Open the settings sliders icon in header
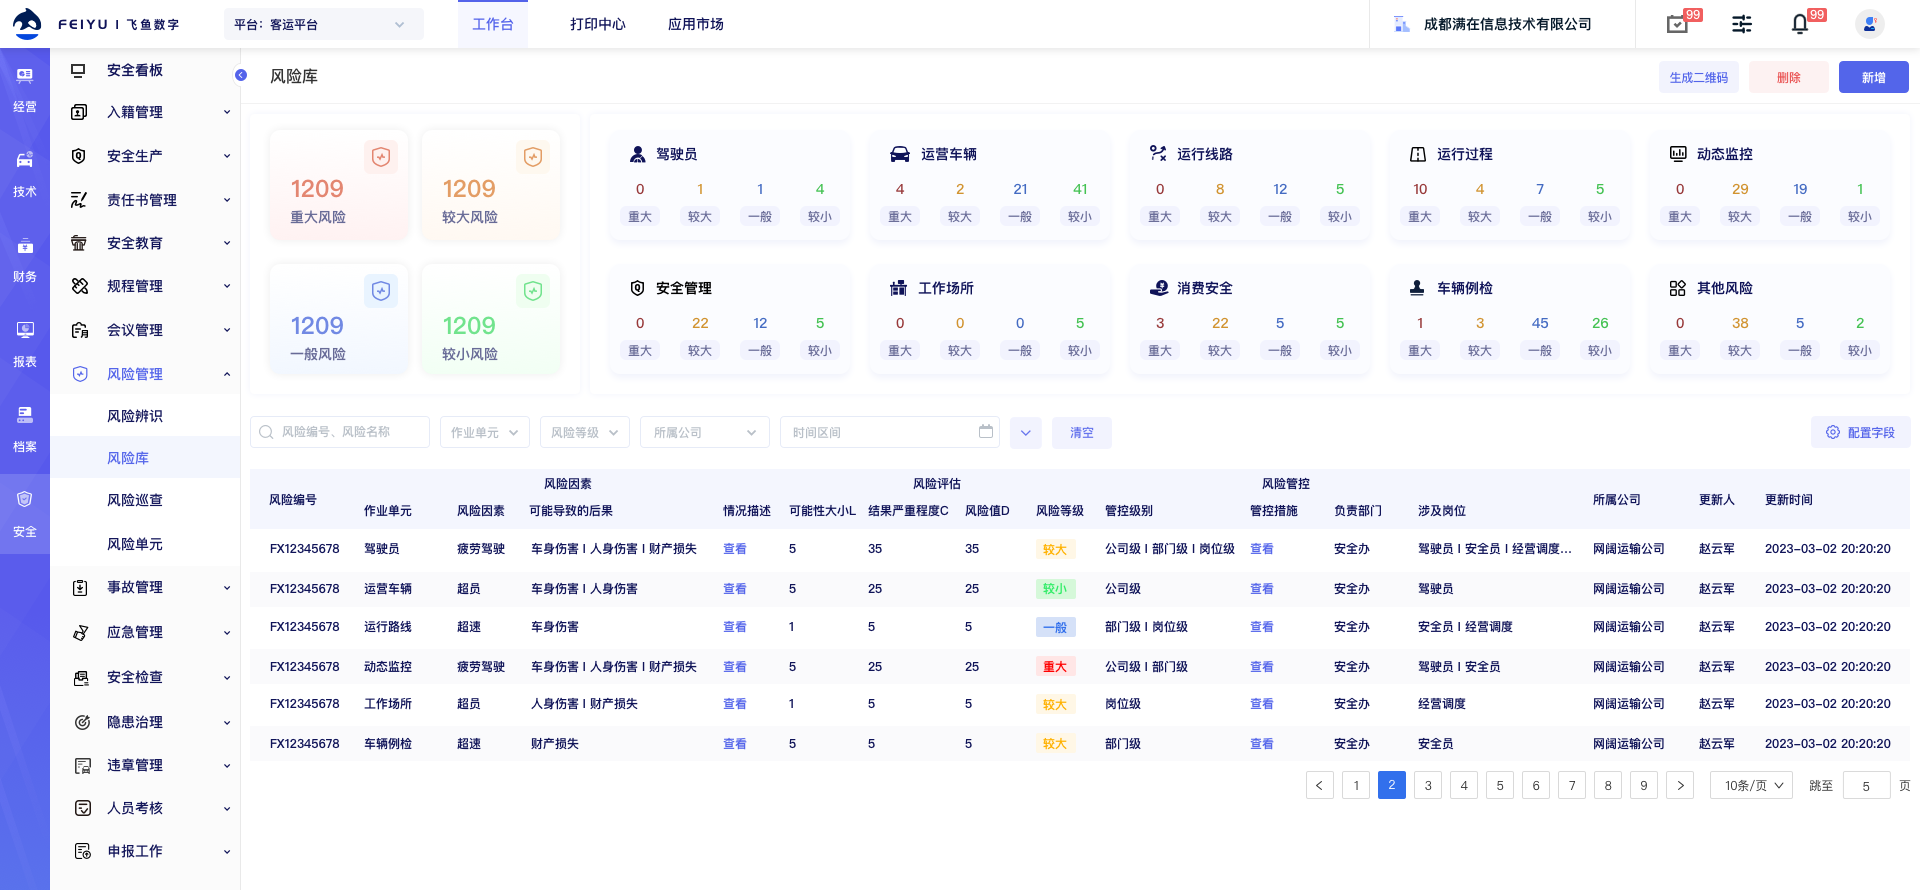 1742,24
